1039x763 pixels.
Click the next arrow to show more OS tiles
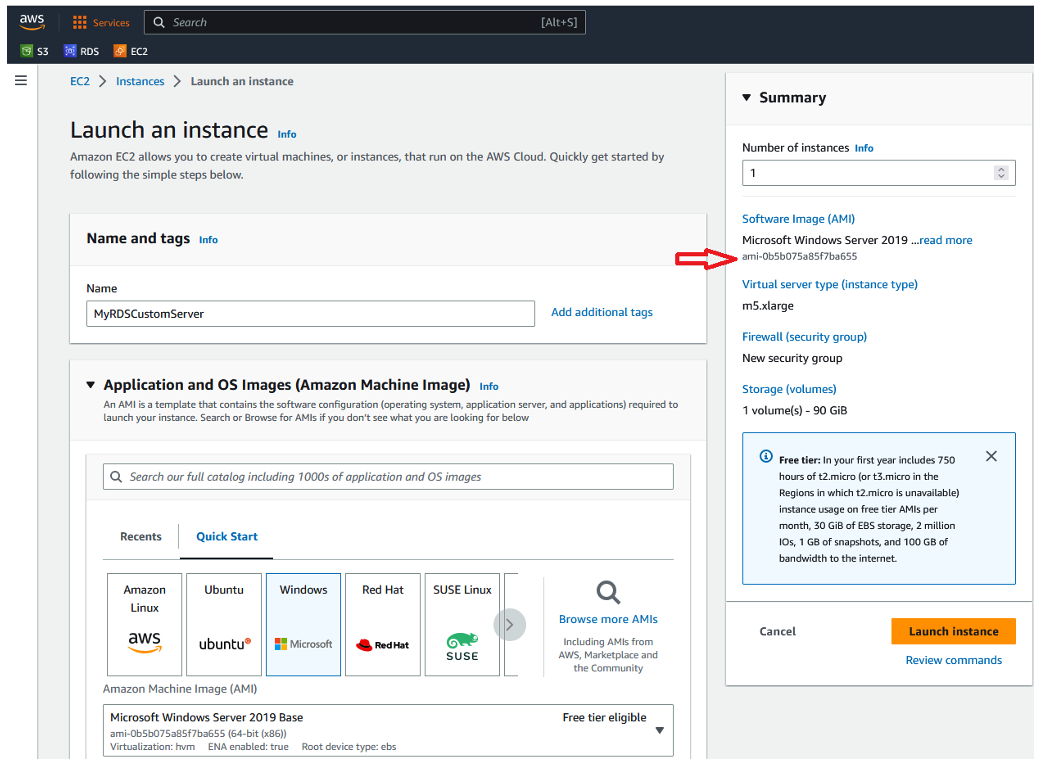pyautogui.click(x=510, y=624)
